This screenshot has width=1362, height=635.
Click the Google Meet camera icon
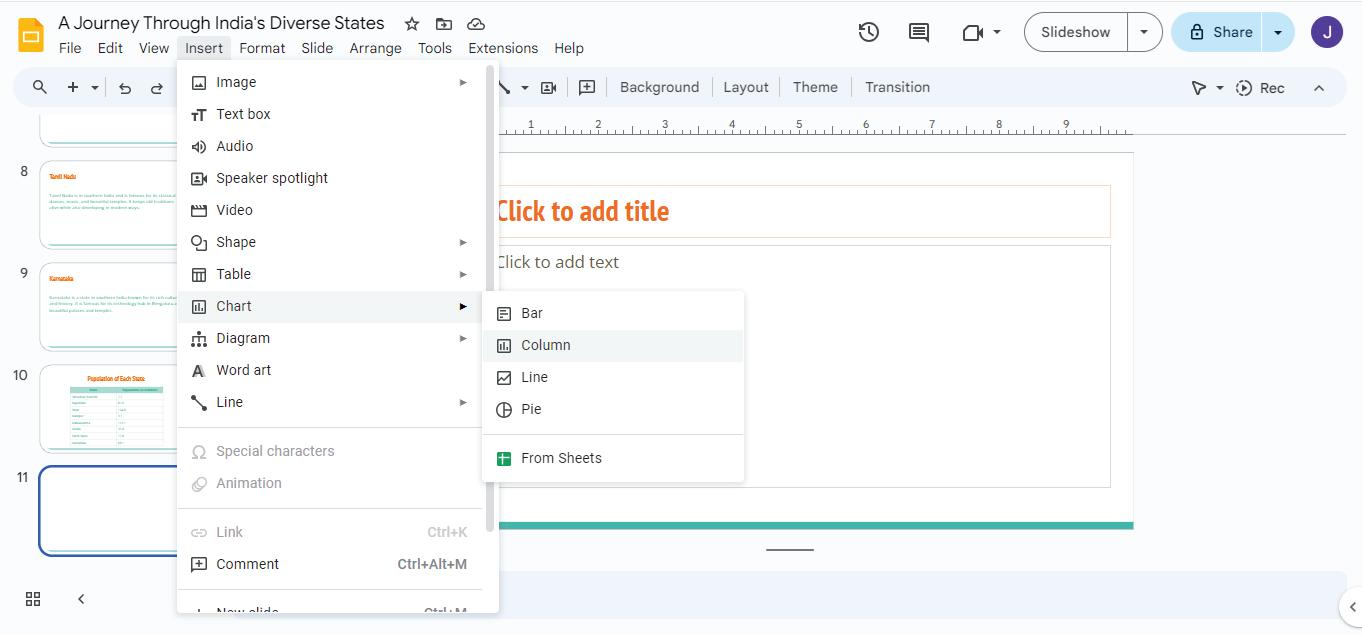(x=972, y=32)
